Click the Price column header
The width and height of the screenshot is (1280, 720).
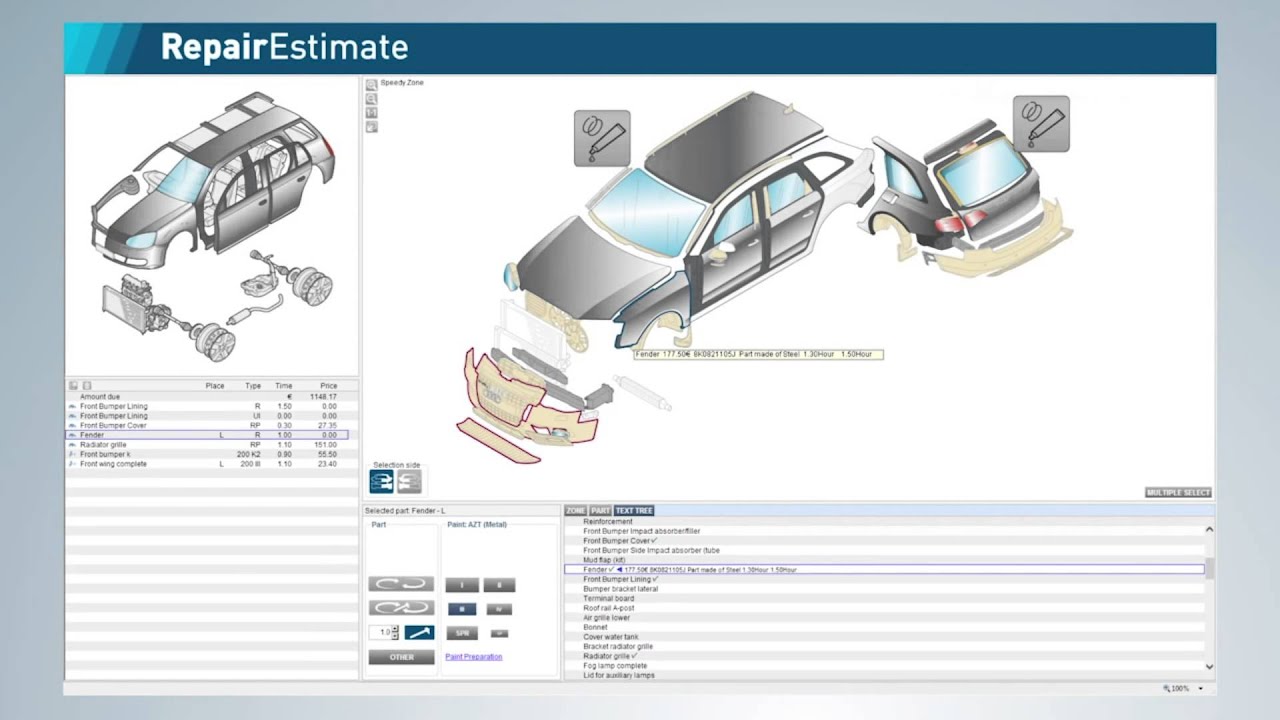coord(328,385)
